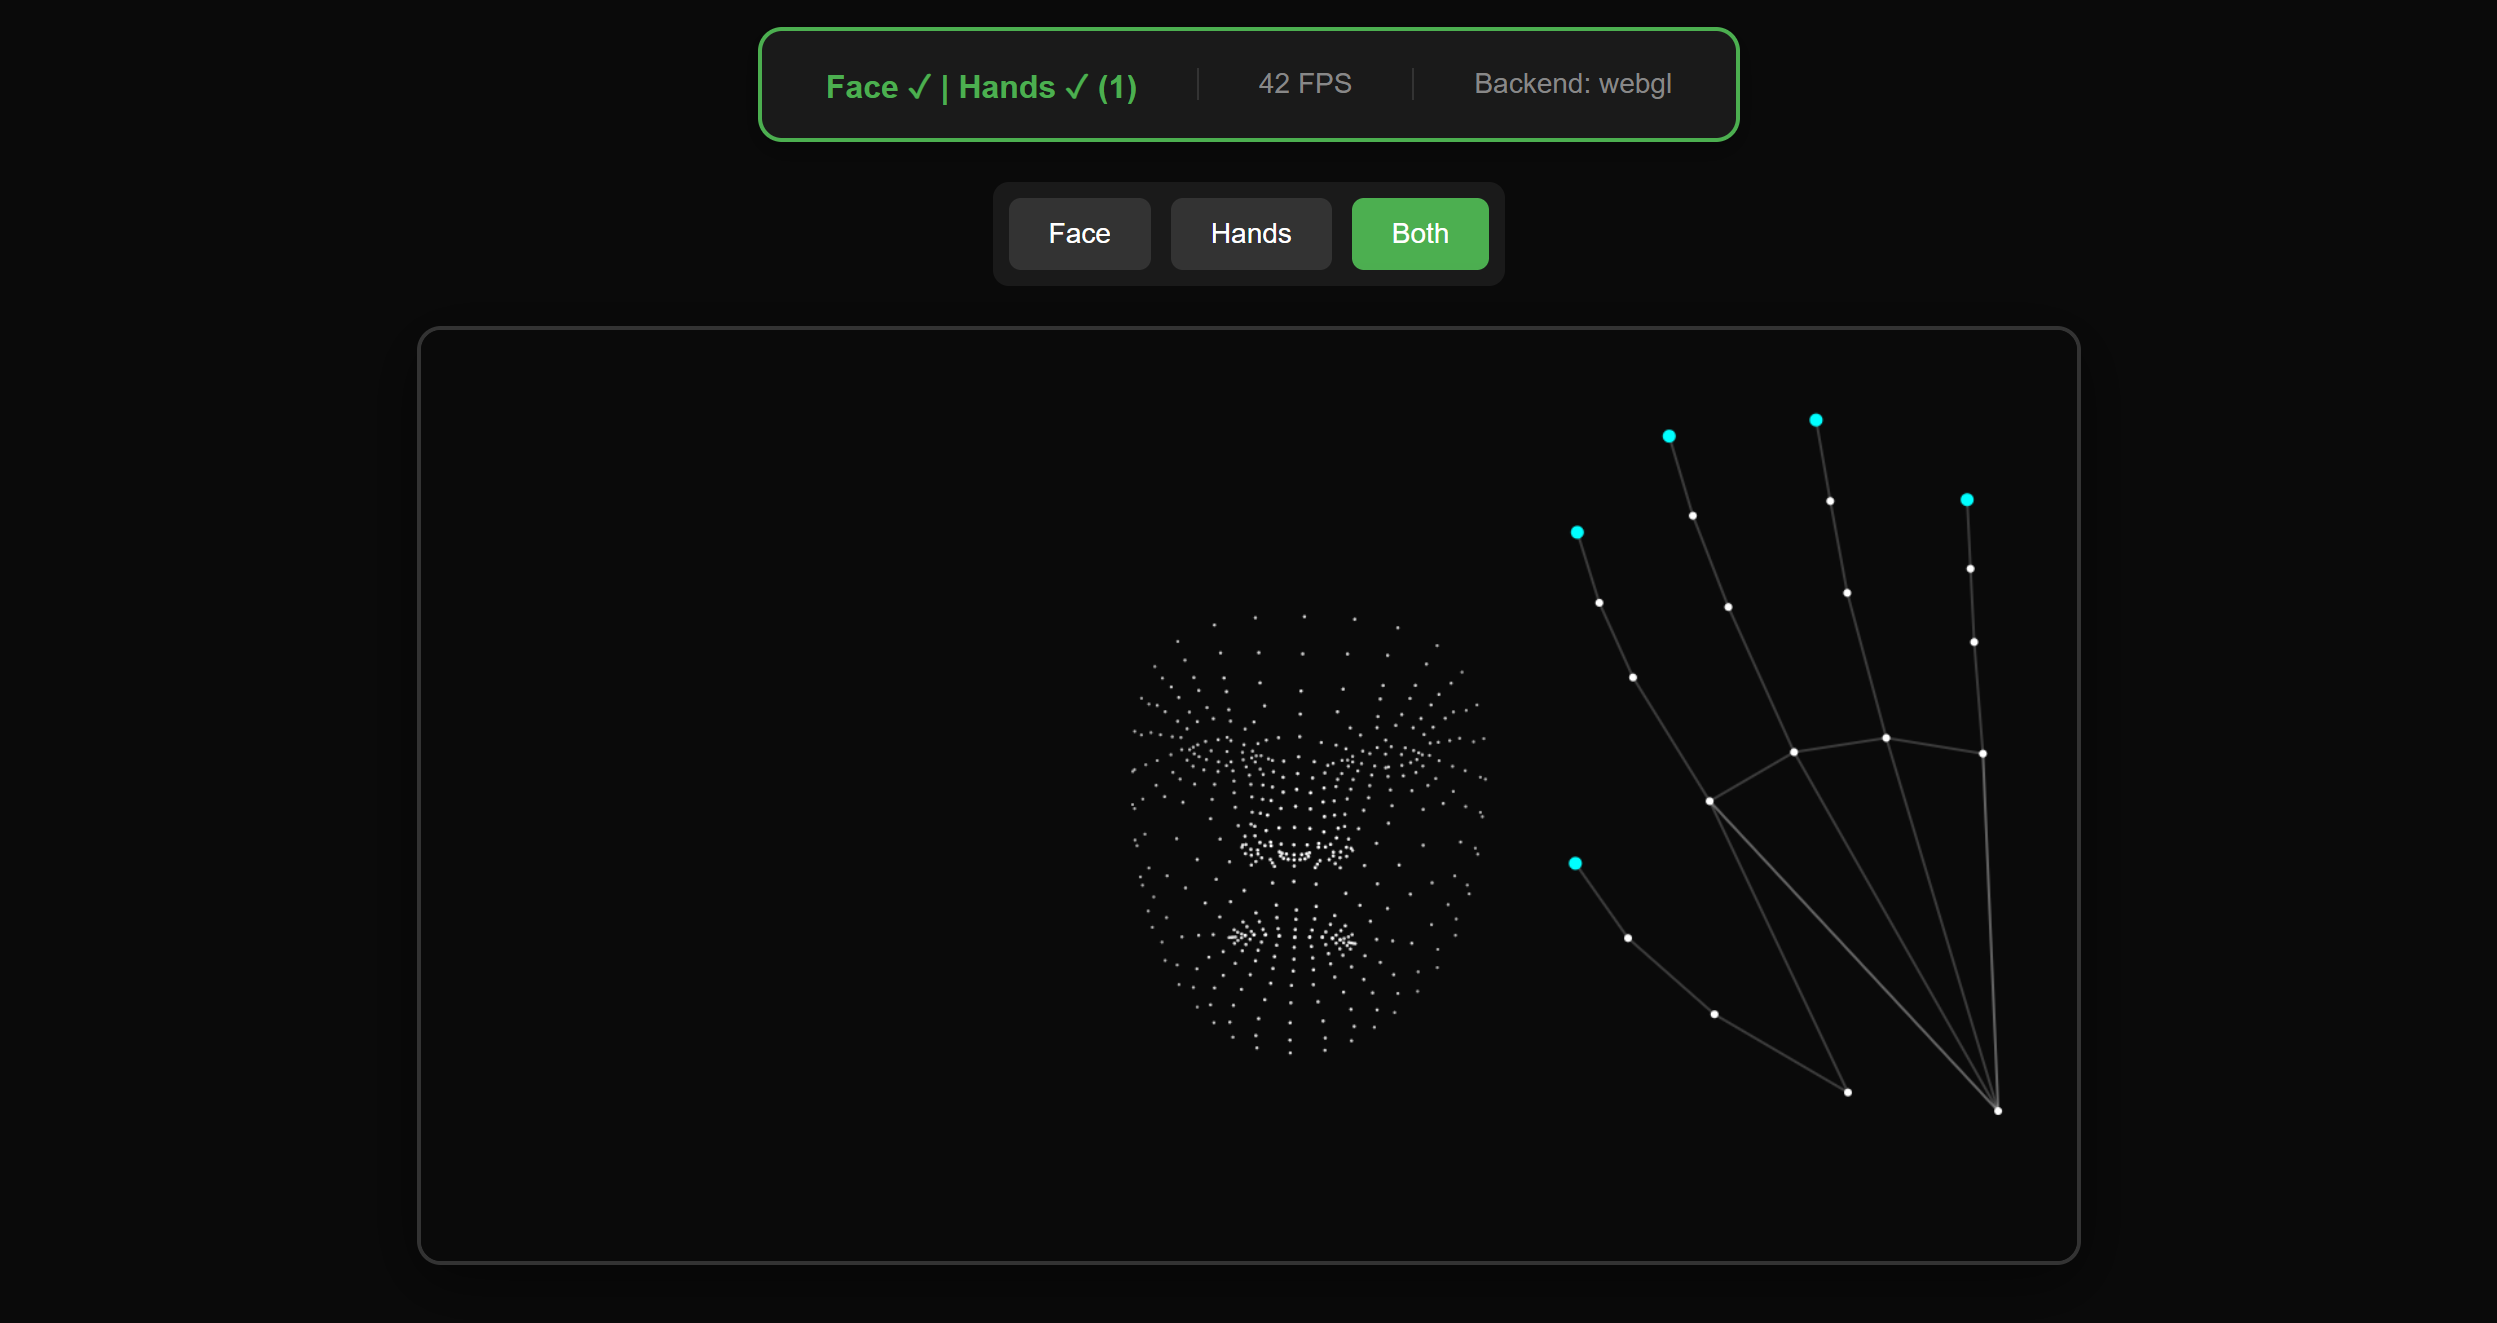Viewport: 2497px width, 1323px height.
Task: Click the index finger knuckle point
Action: coord(1710,801)
